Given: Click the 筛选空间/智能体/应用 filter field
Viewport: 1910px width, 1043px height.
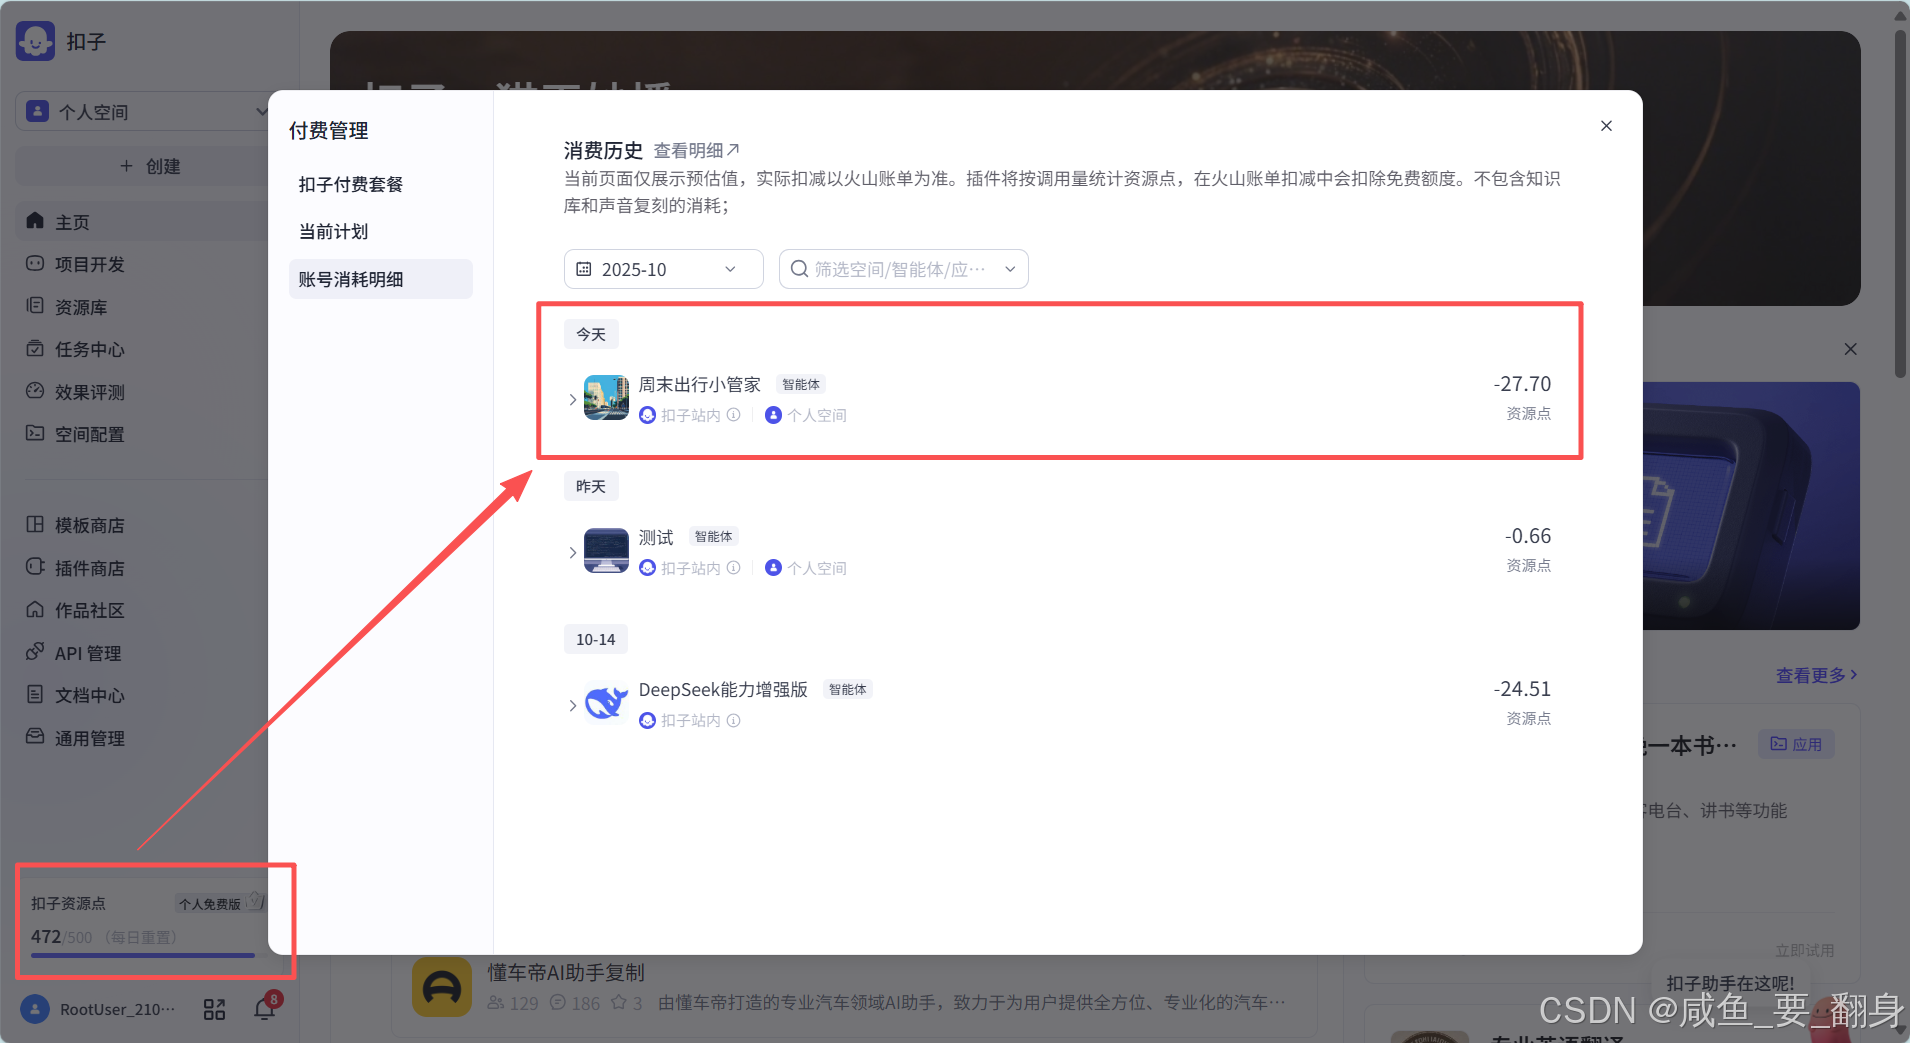Looking at the screenshot, I should point(903,269).
